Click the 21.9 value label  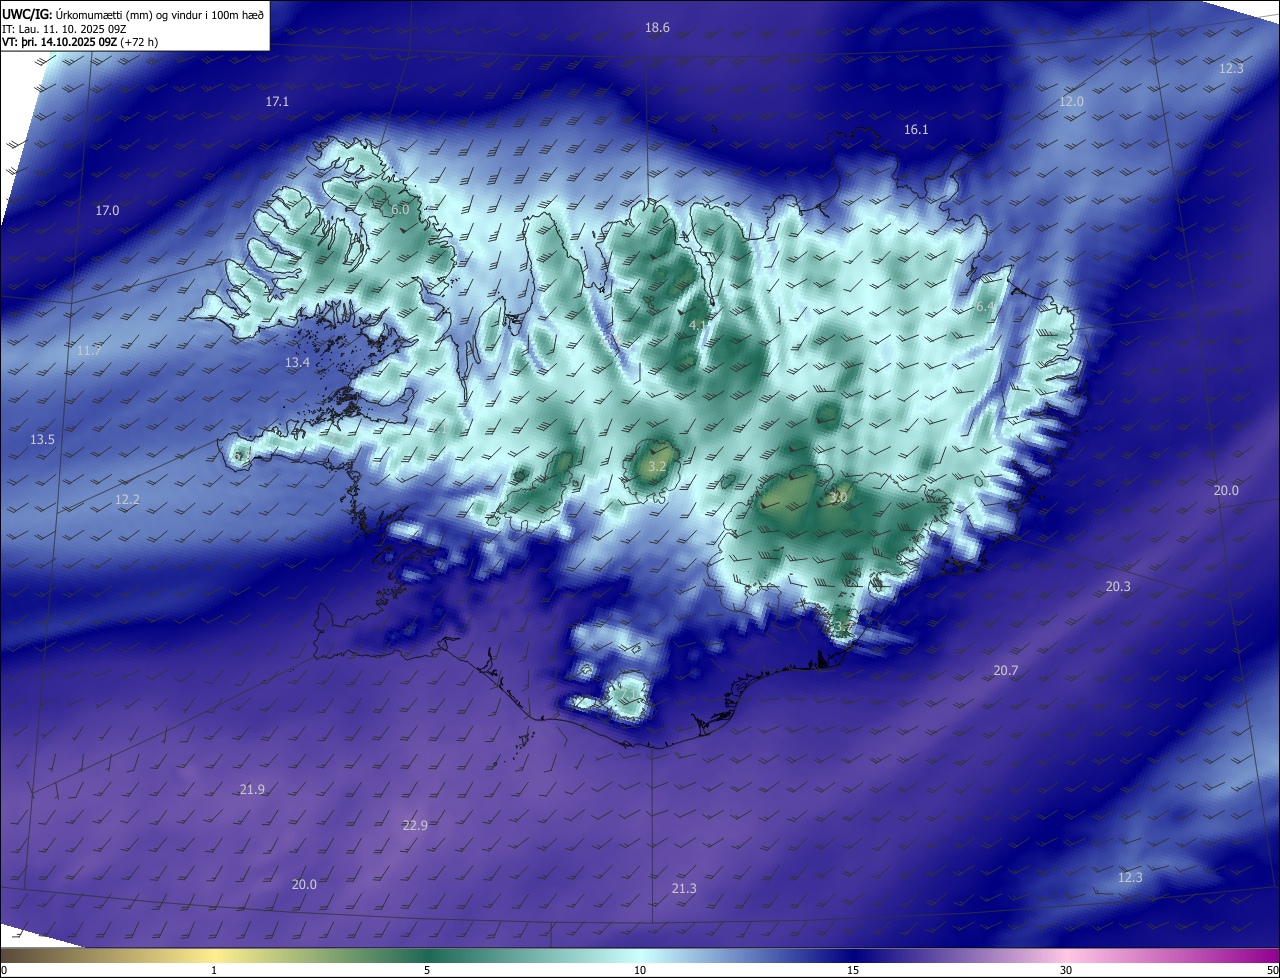point(252,790)
